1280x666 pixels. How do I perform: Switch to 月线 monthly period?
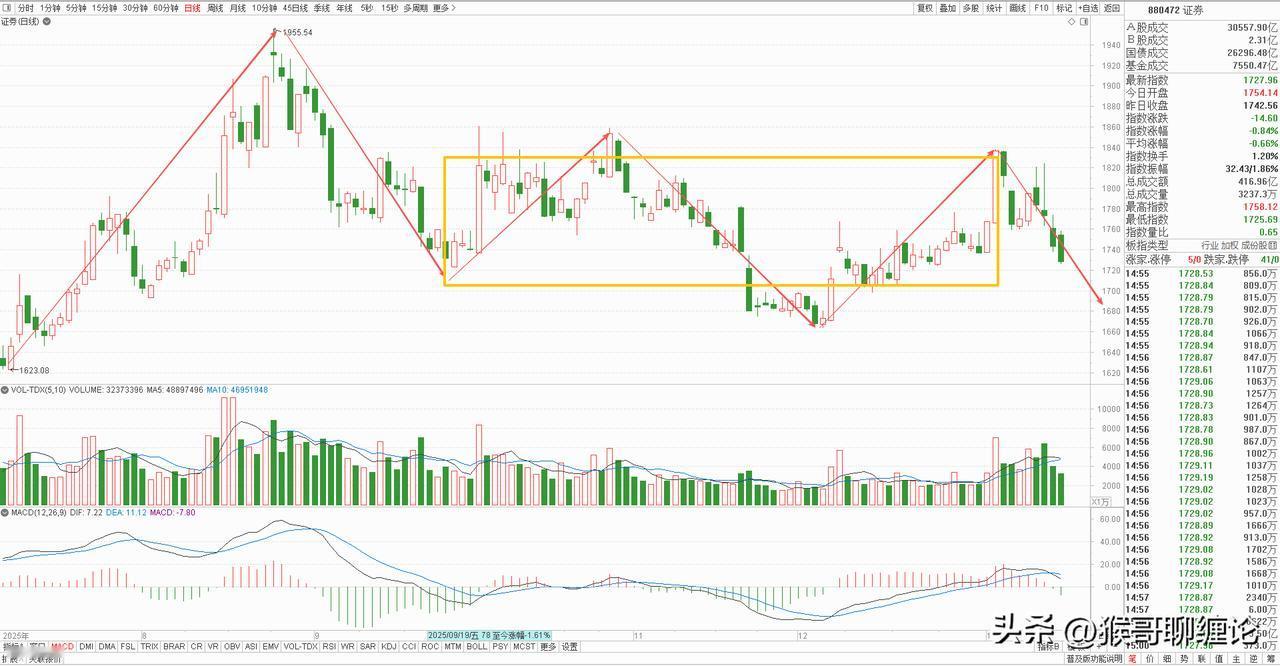[x=238, y=8]
